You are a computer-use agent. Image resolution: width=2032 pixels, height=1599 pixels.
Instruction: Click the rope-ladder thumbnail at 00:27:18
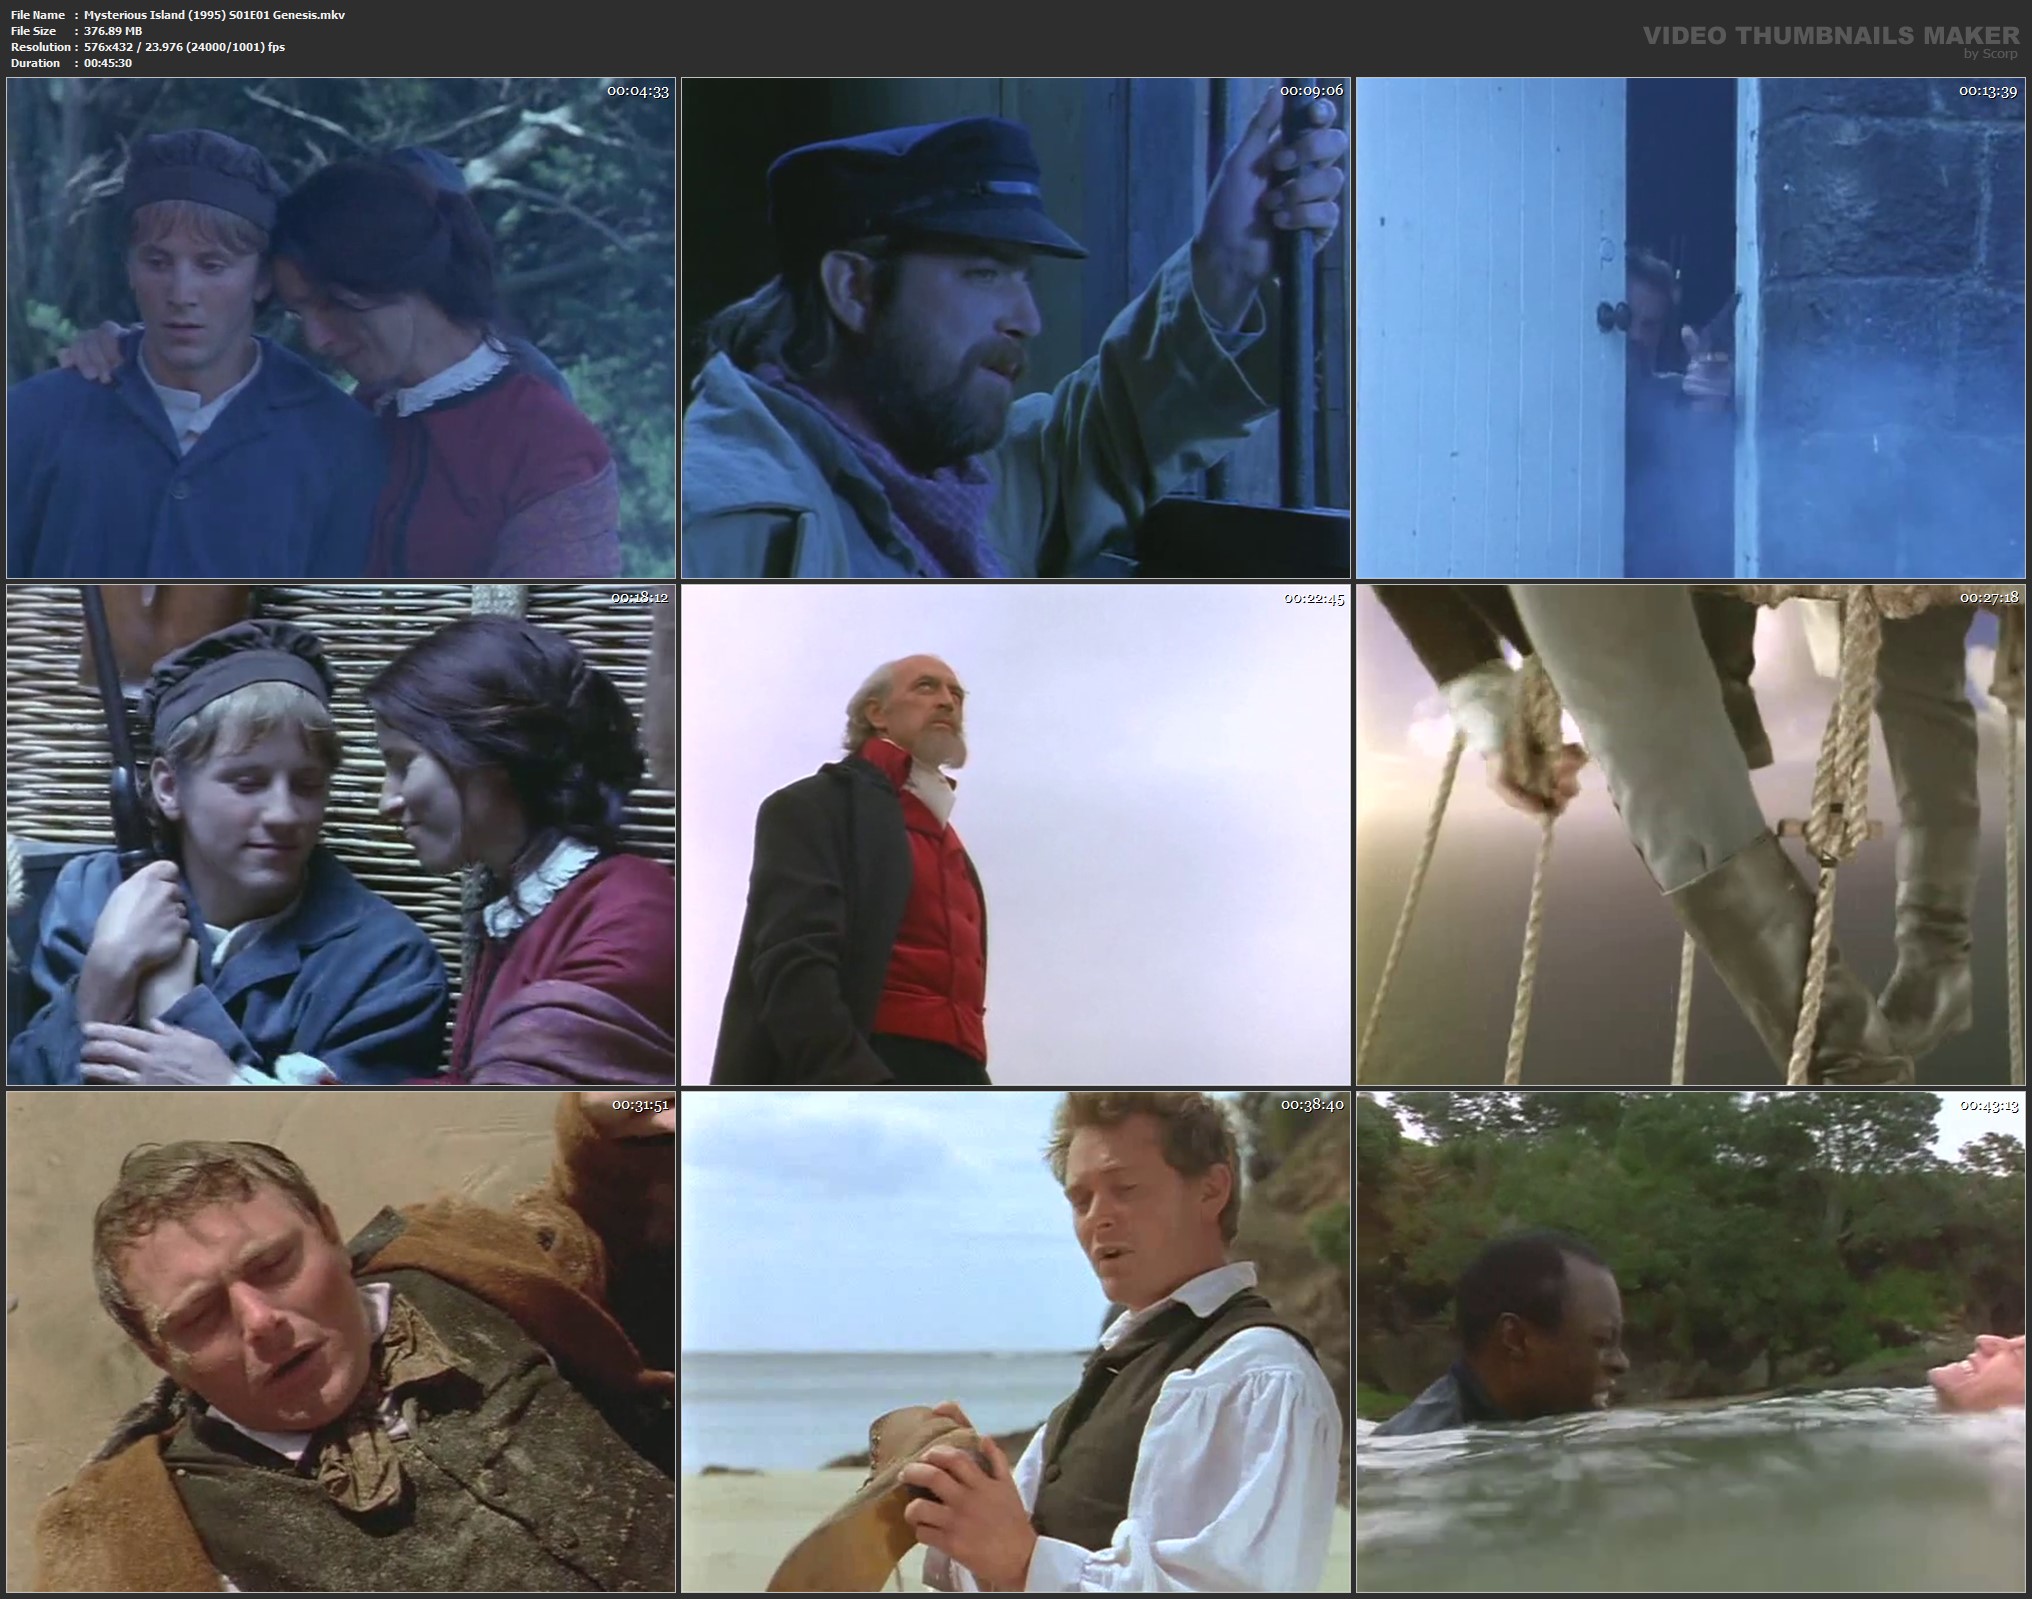pos(1690,835)
